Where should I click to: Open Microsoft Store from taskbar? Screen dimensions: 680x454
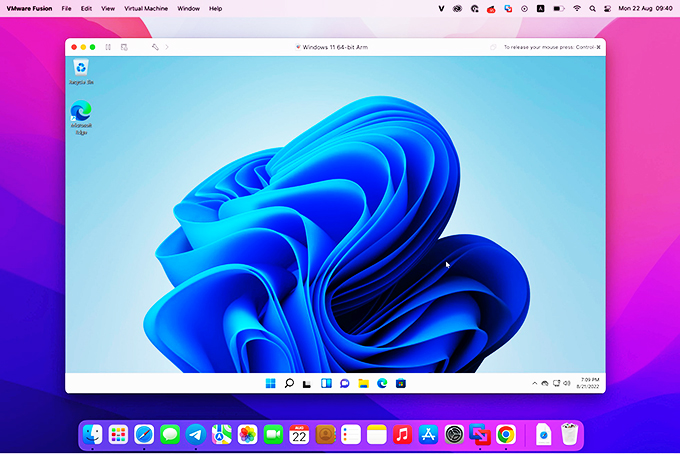pos(400,383)
